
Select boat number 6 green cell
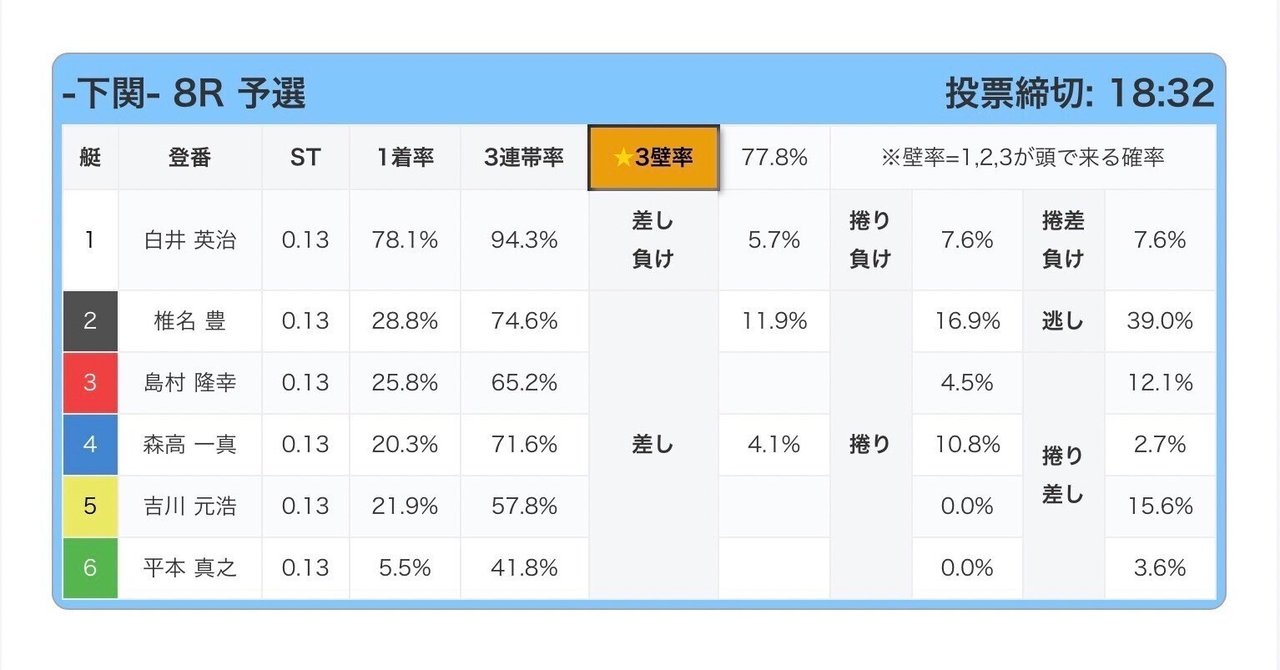pyautogui.click(x=90, y=568)
